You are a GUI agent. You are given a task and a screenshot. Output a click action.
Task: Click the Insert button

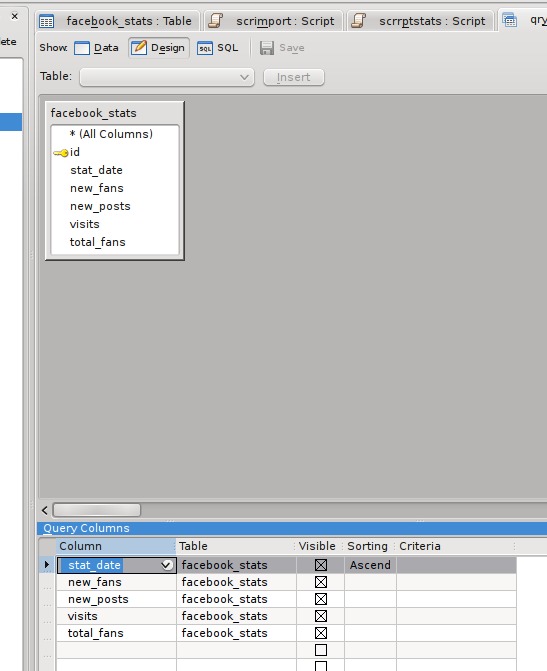pyautogui.click(x=294, y=77)
